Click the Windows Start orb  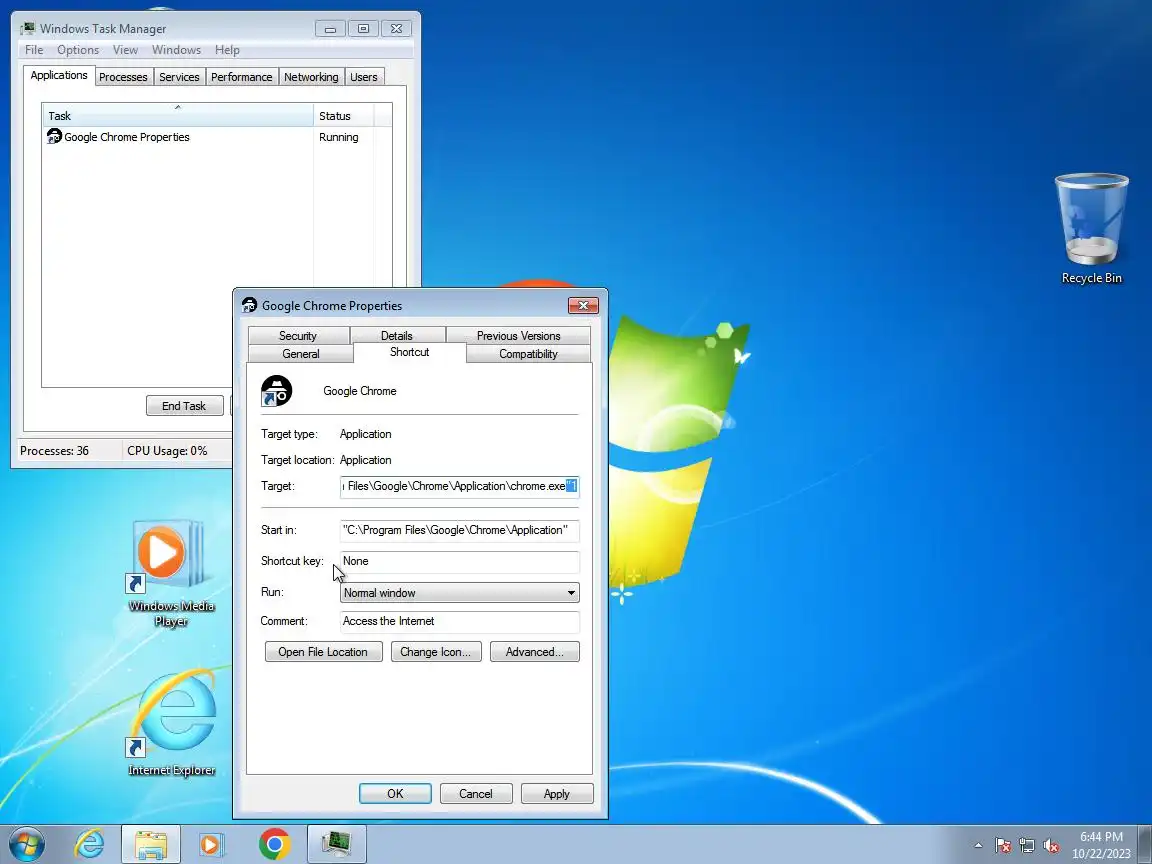coord(26,845)
